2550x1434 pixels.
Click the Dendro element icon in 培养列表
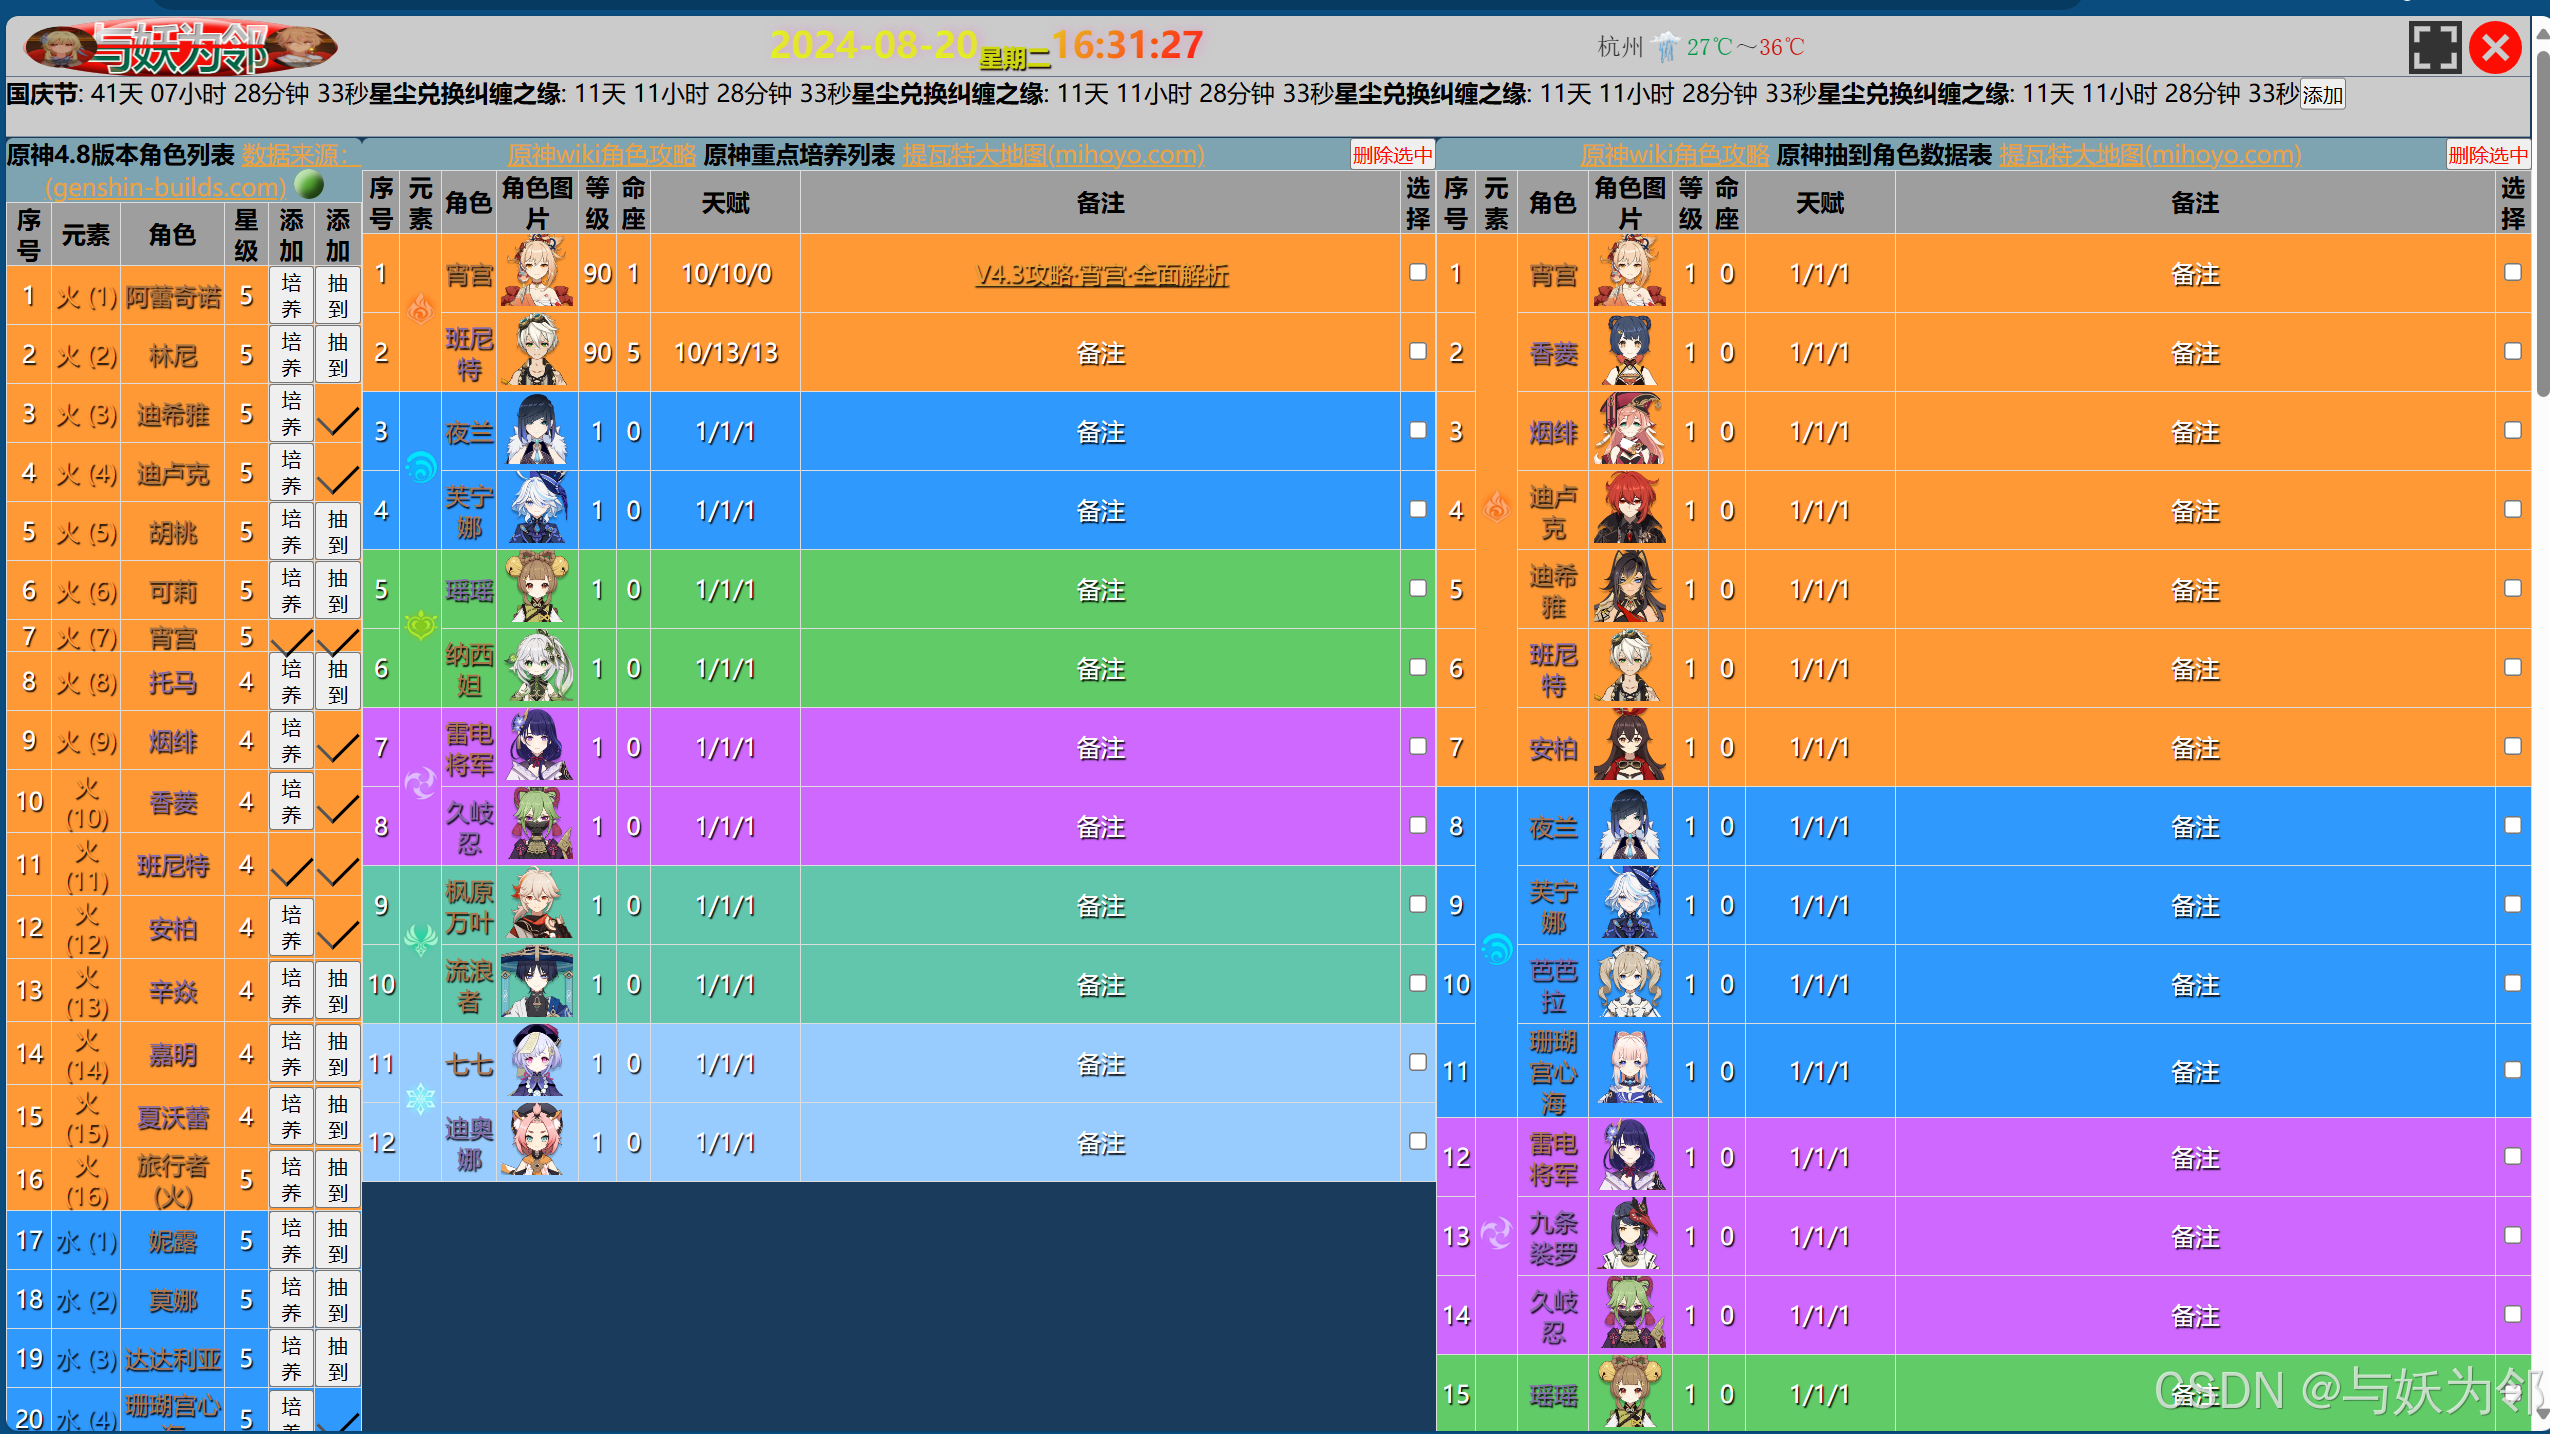[420, 626]
